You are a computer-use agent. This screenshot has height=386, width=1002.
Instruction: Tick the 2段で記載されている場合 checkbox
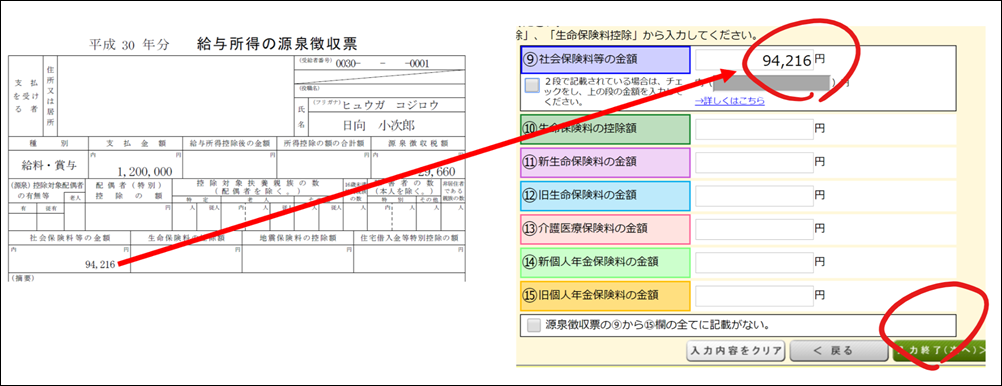pyautogui.click(x=532, y=86)
